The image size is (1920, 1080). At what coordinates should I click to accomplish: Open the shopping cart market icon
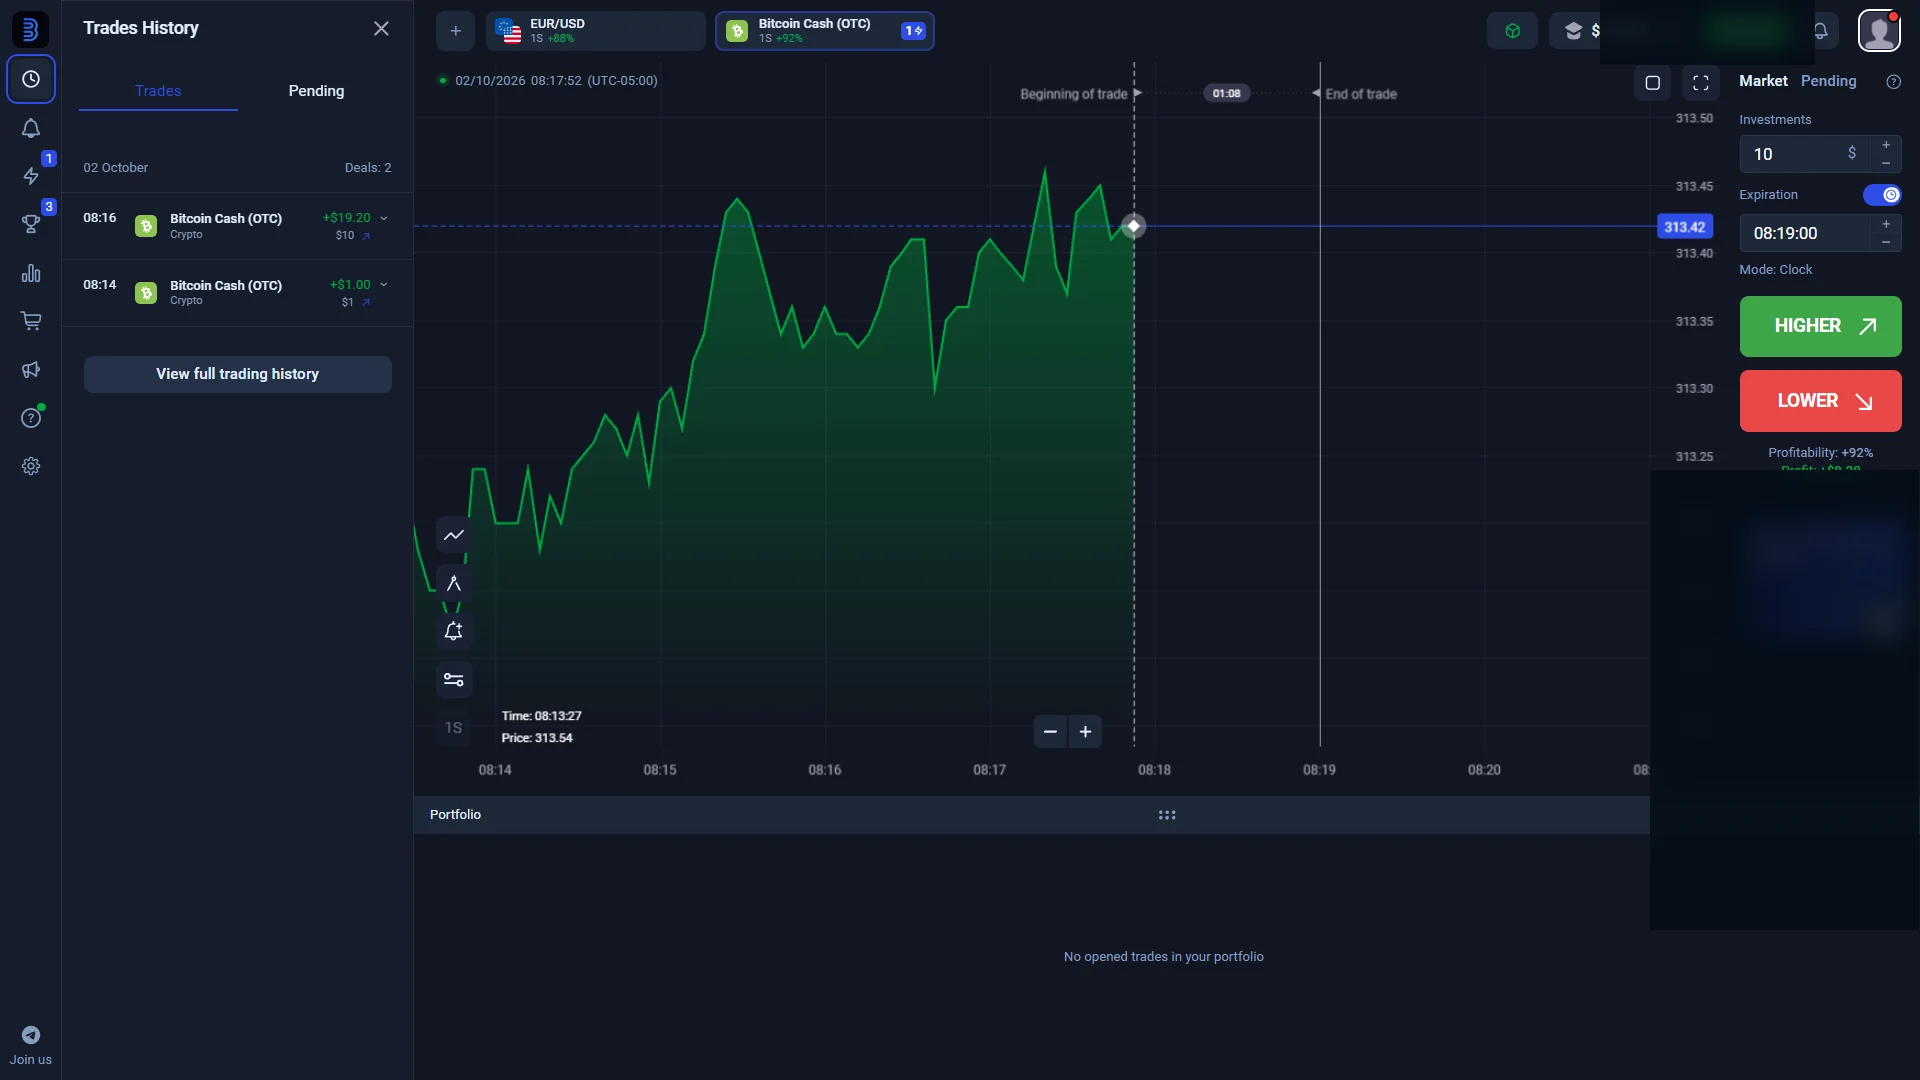click(x=31, y=321)
